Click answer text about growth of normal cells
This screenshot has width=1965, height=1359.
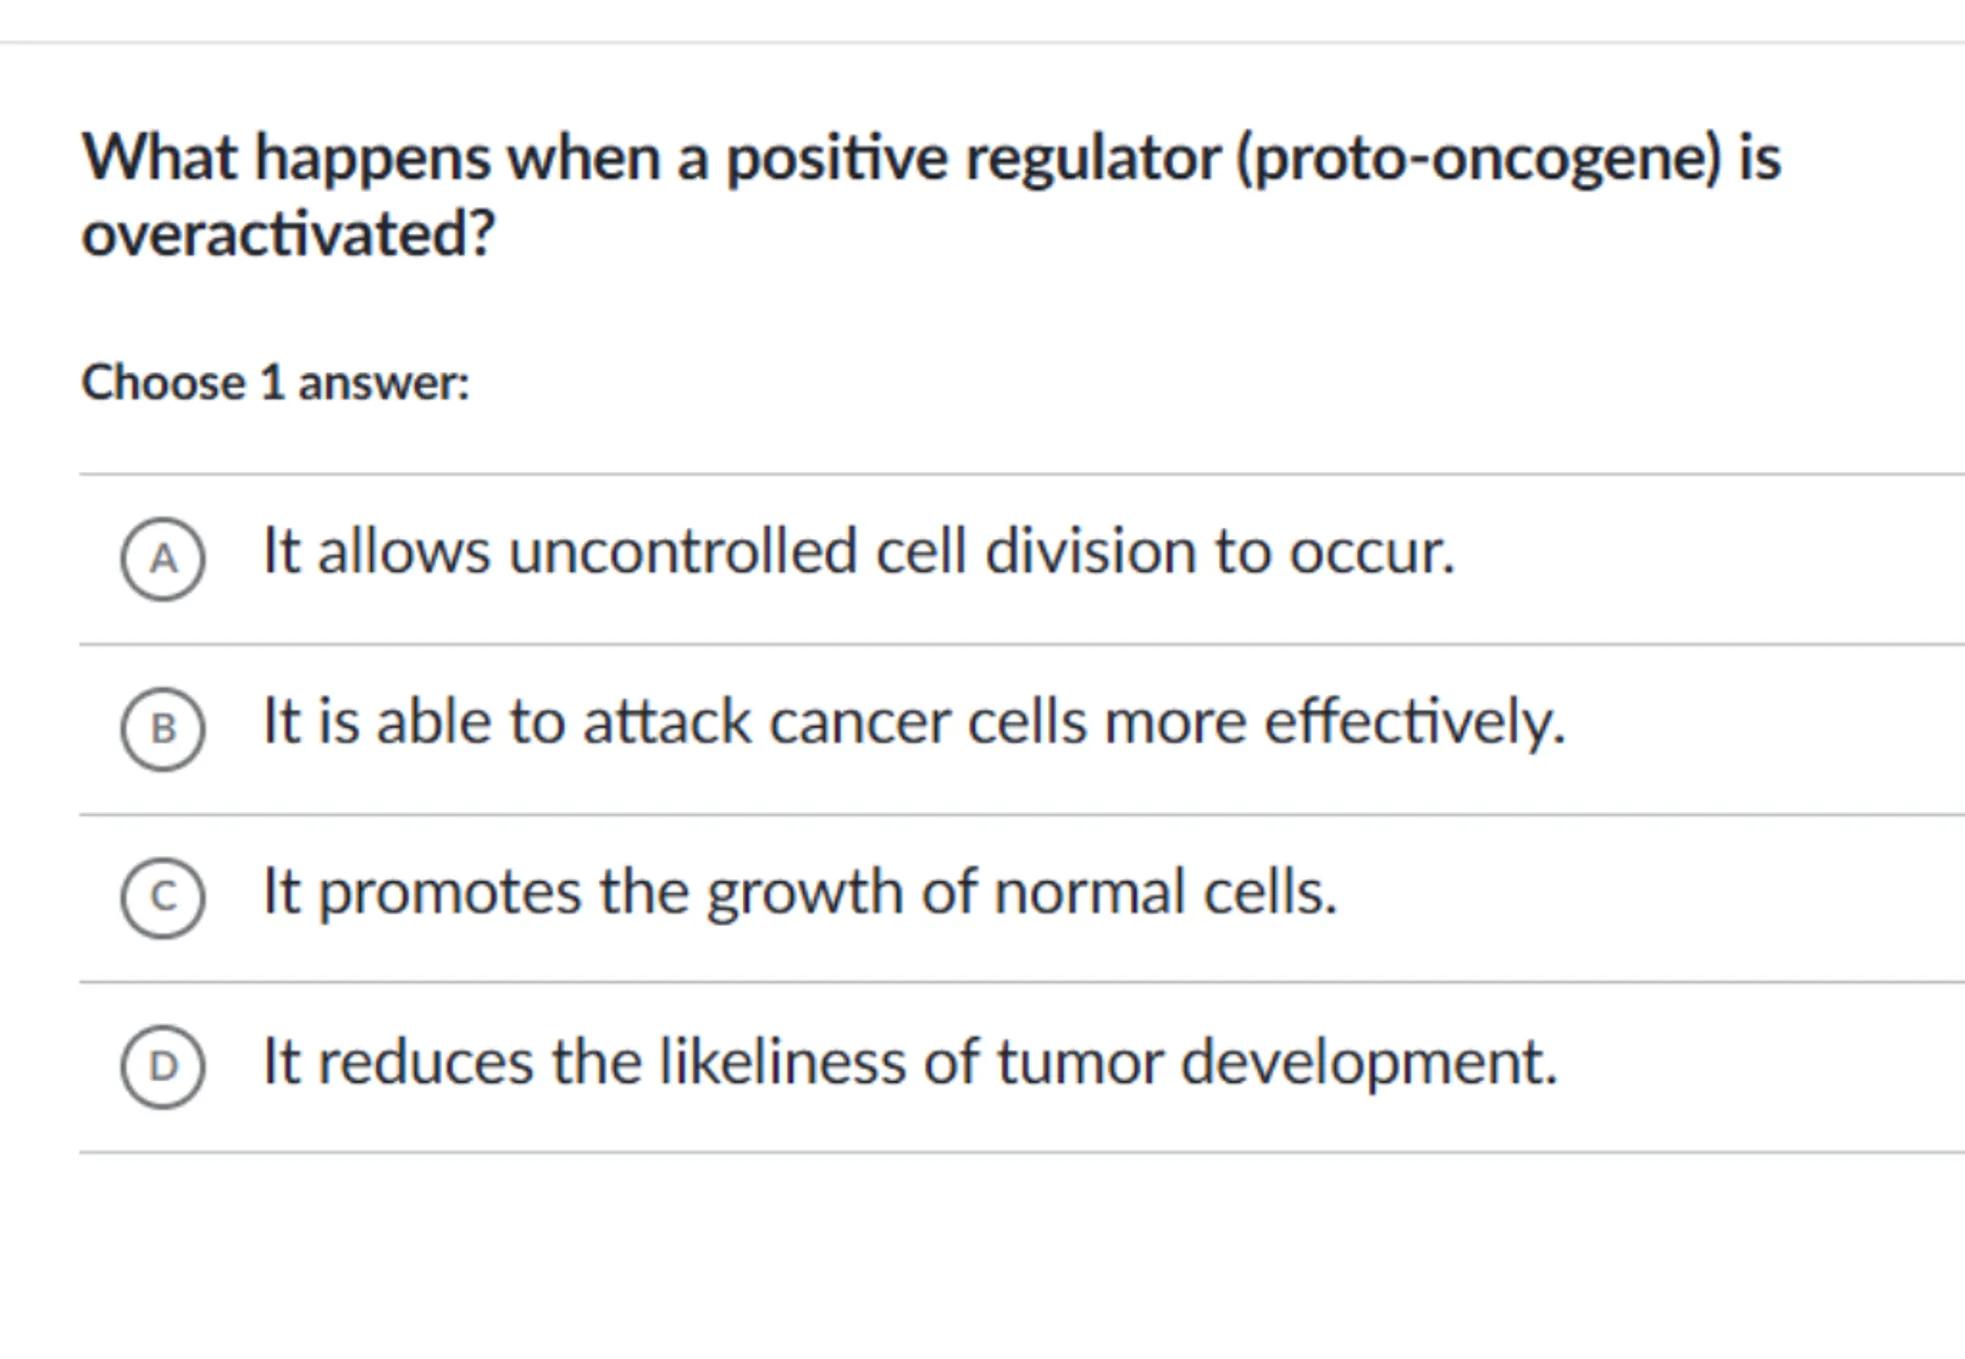[x=799, y=891]
